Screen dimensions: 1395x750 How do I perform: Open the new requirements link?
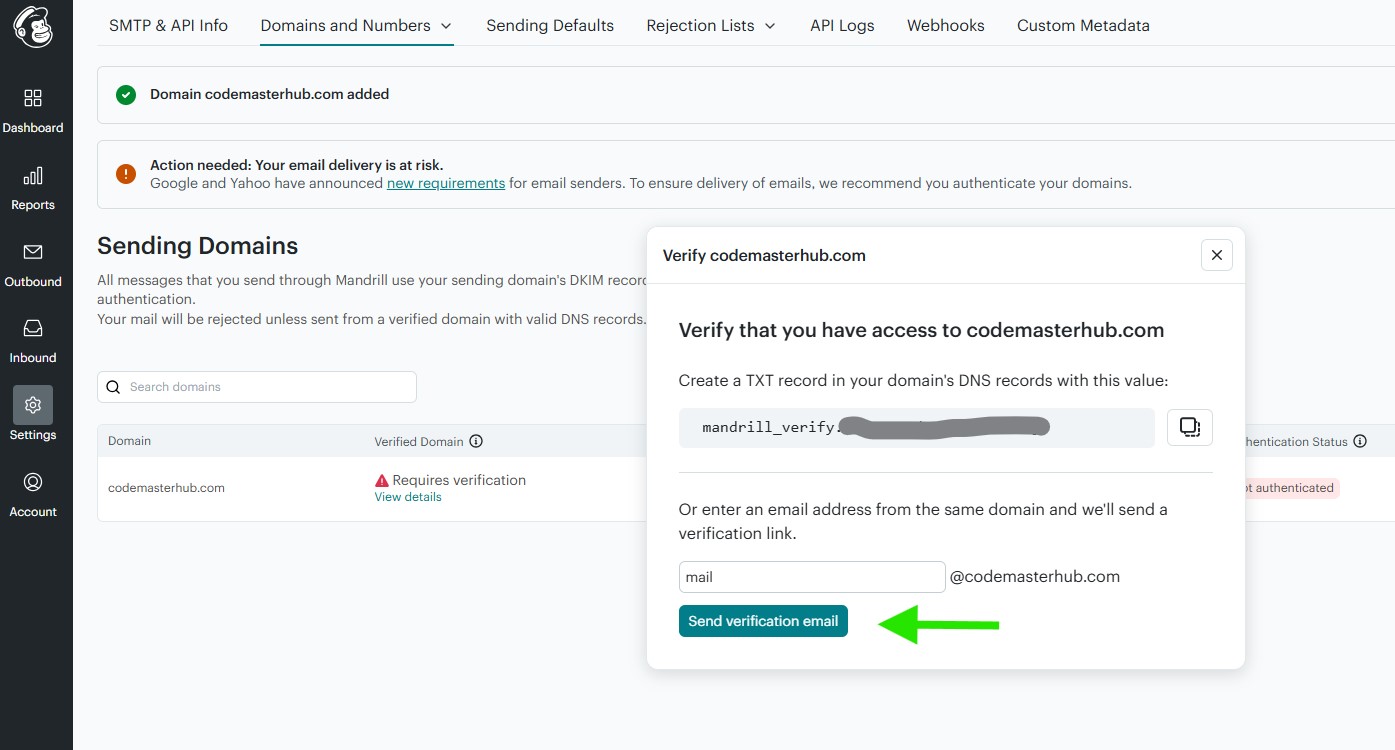446,184
